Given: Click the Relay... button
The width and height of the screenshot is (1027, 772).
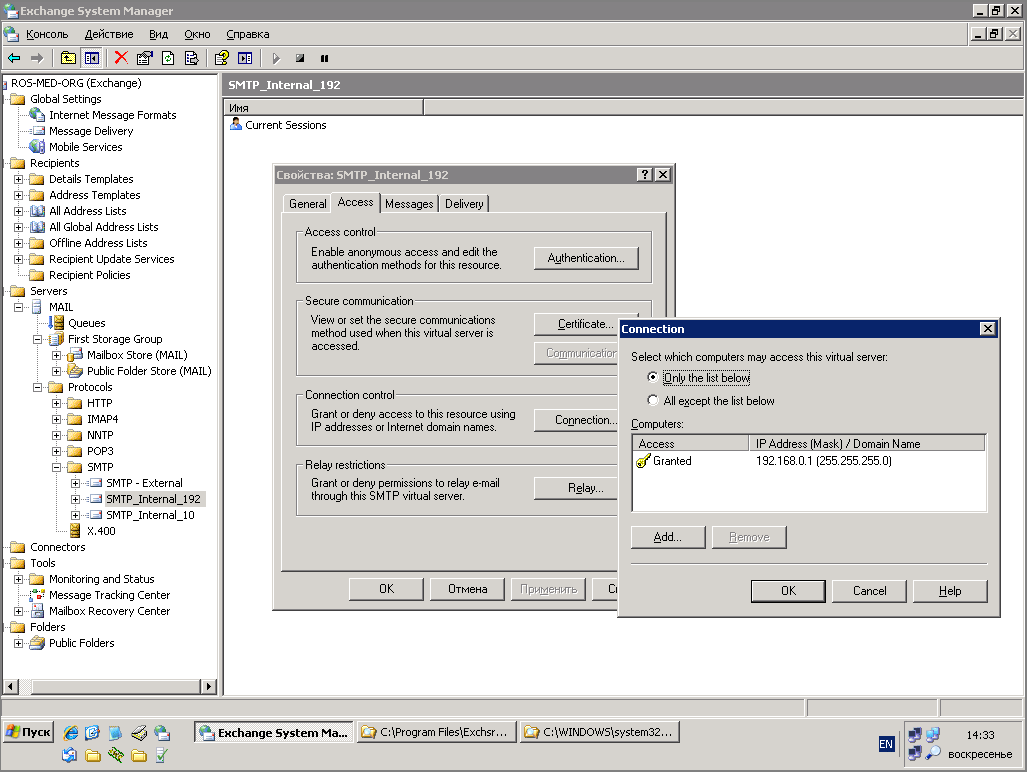Looking at the screenshot, I should (x=576, y=488).
